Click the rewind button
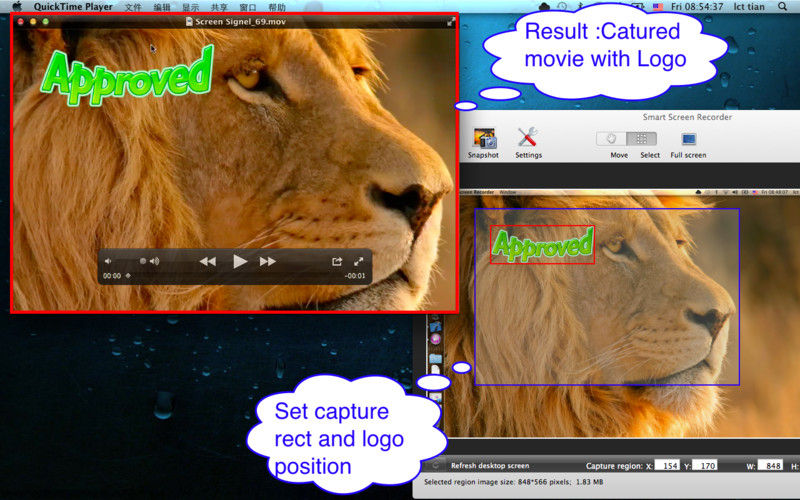This screenshot has height=500, width=800. click(207, 261)
